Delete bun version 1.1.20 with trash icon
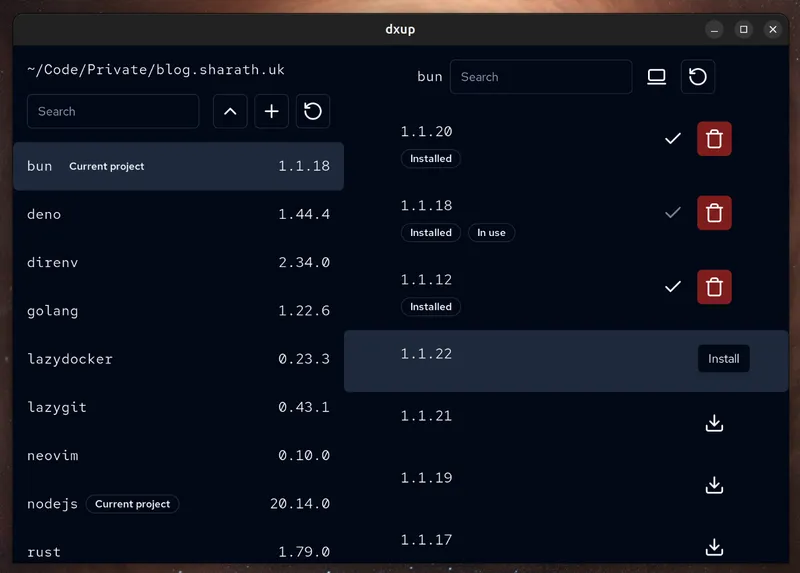The width and height of the screenshot is (800, 573). (x=714, y=139)
